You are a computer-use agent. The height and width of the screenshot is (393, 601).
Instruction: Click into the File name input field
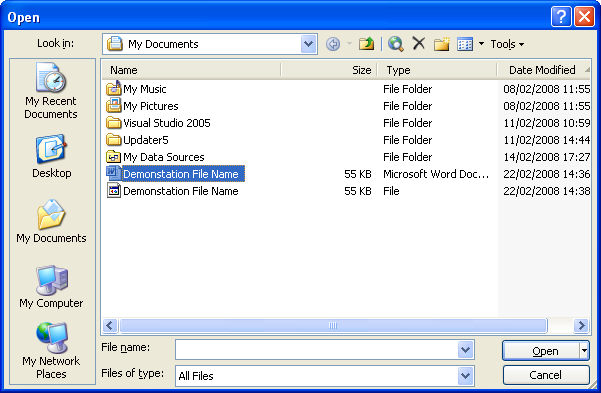pos(316,349)
